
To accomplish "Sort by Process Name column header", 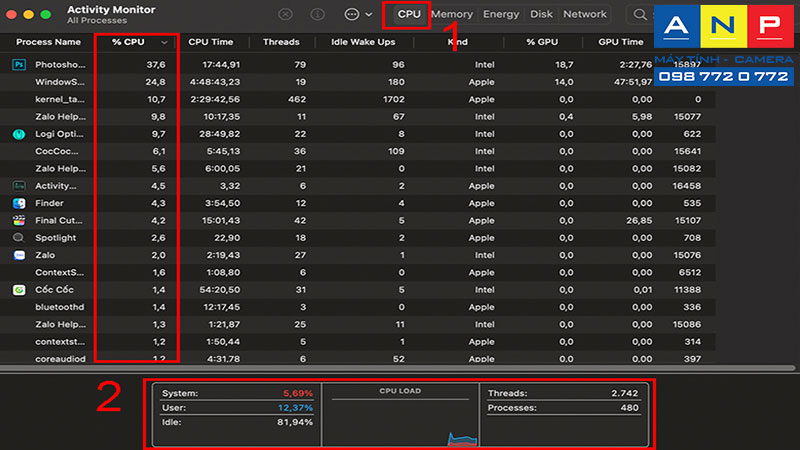I will coord(48,42).
